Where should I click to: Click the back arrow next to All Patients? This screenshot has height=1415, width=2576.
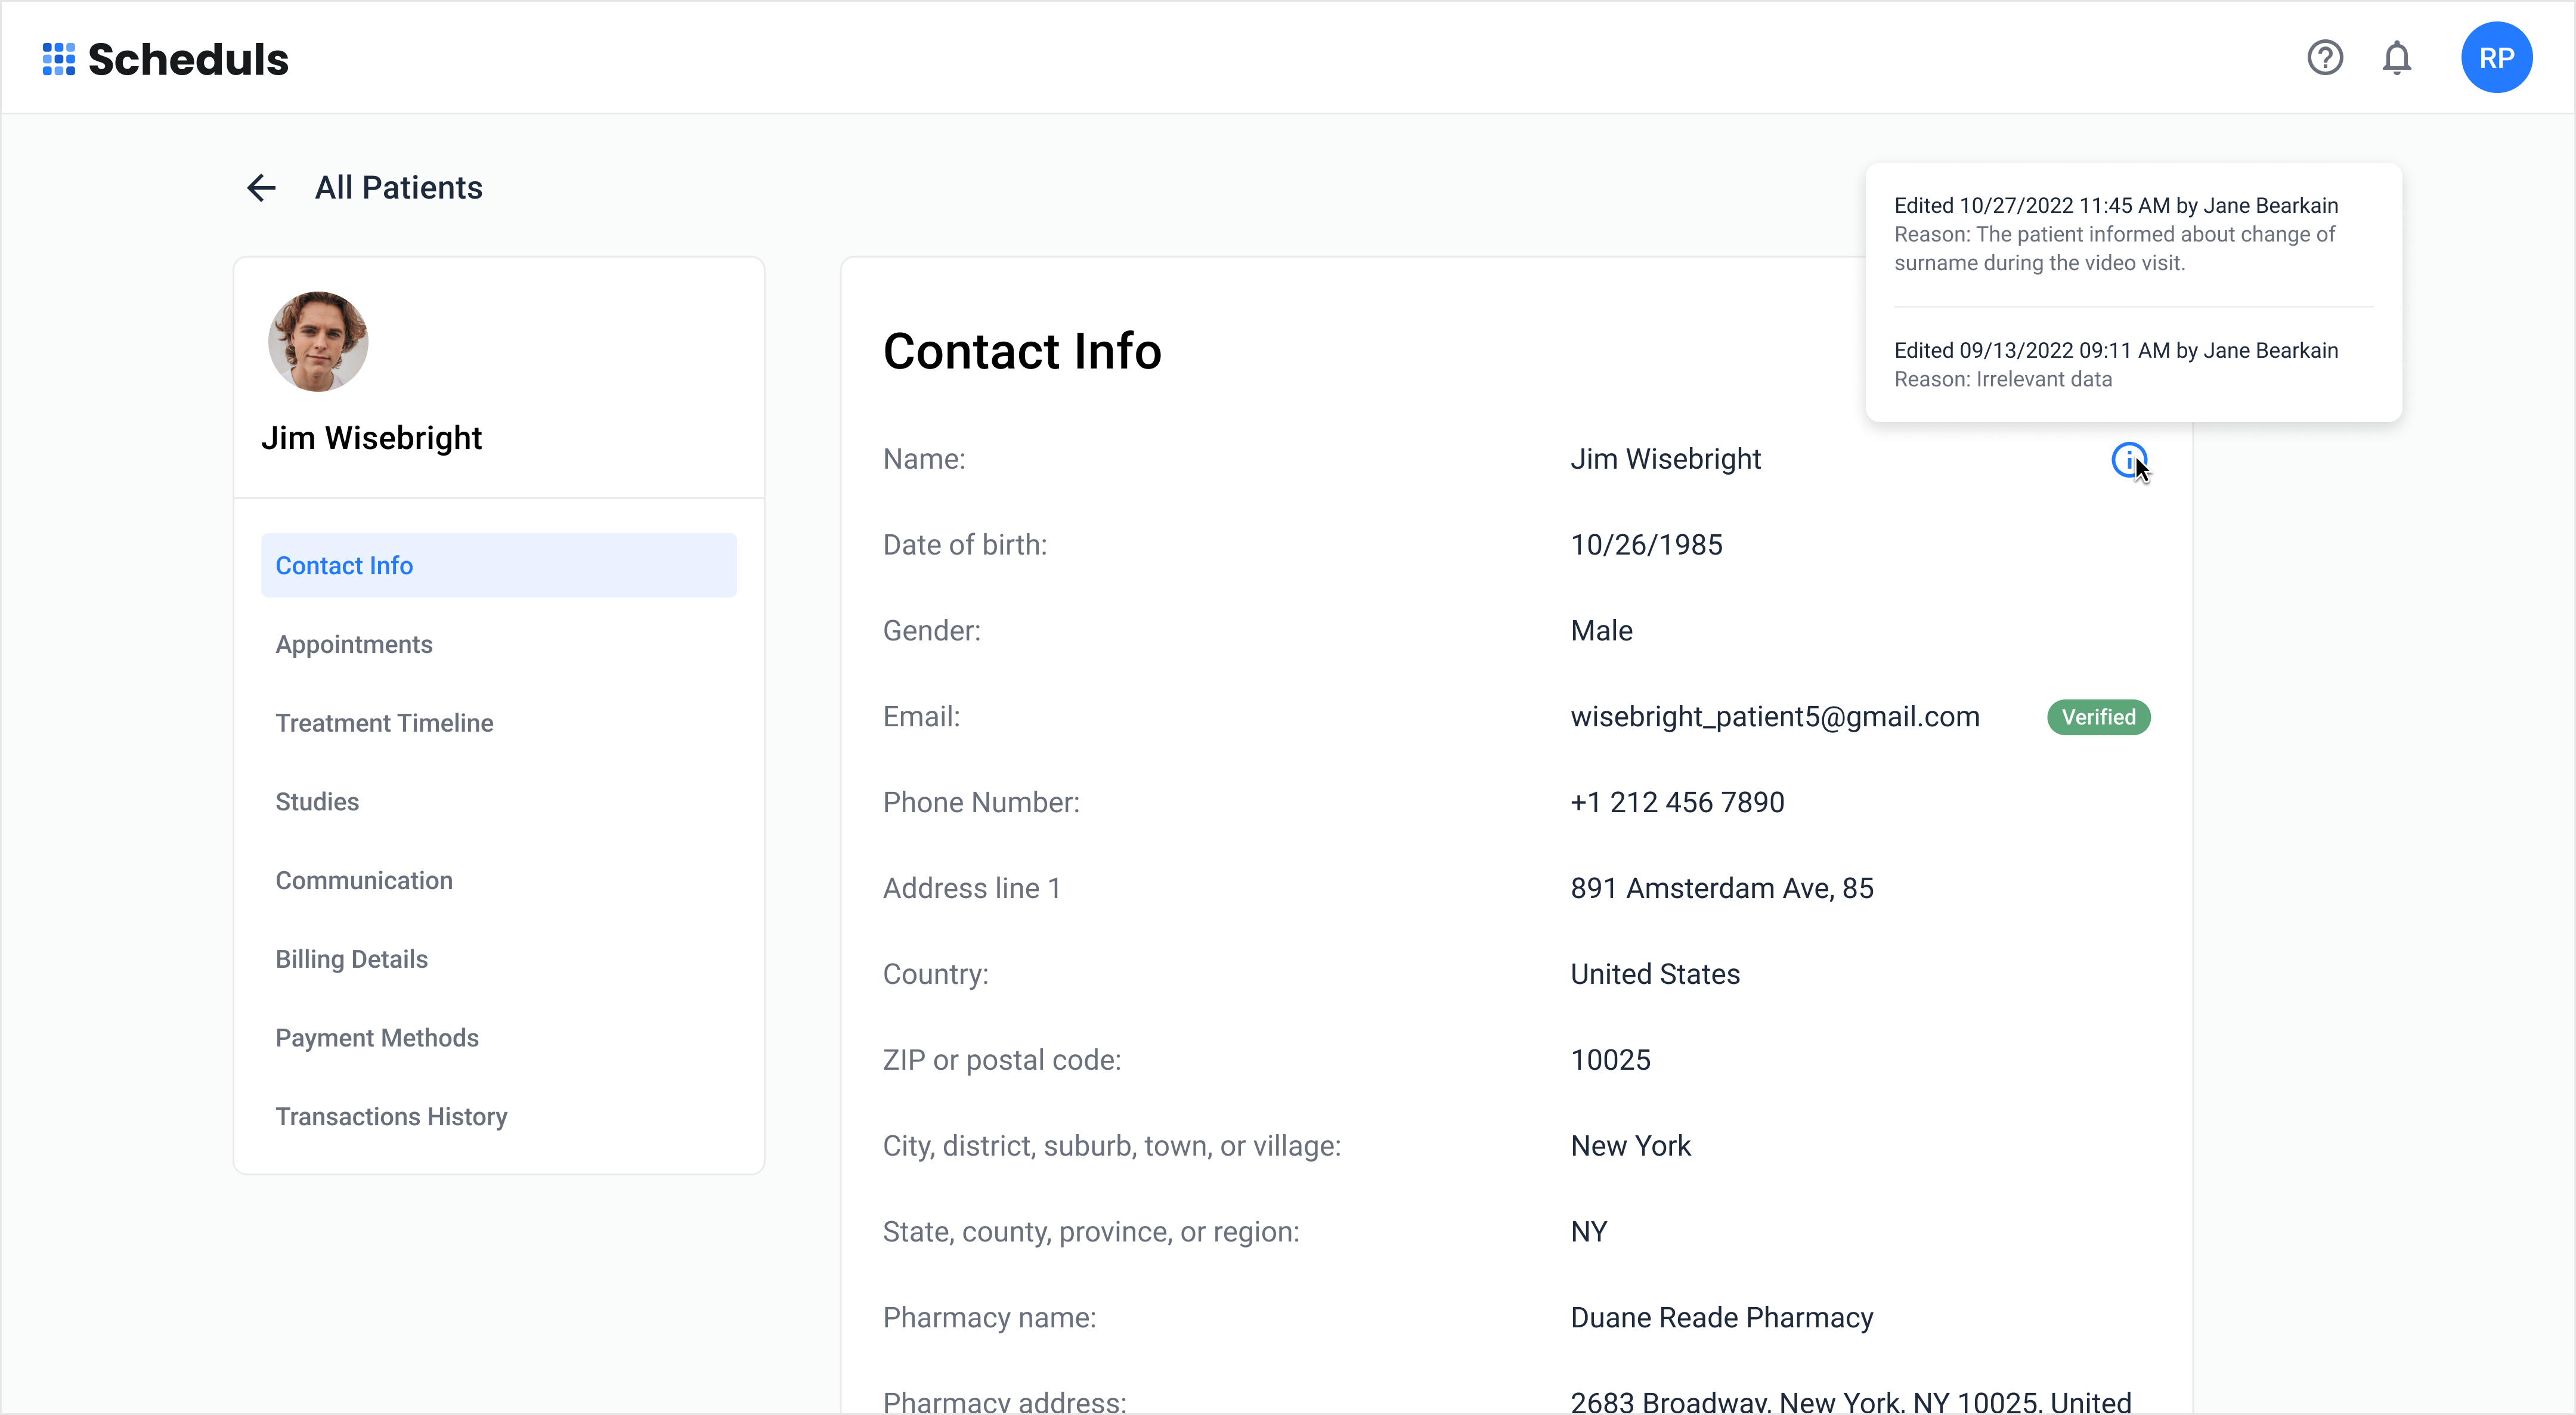pos(261,188)
